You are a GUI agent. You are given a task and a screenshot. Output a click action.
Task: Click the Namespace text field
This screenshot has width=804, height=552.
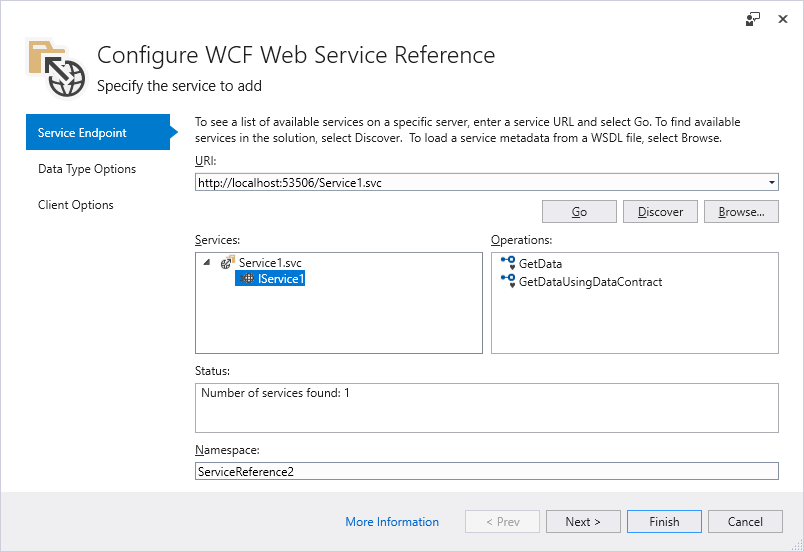tap(486, 471)
